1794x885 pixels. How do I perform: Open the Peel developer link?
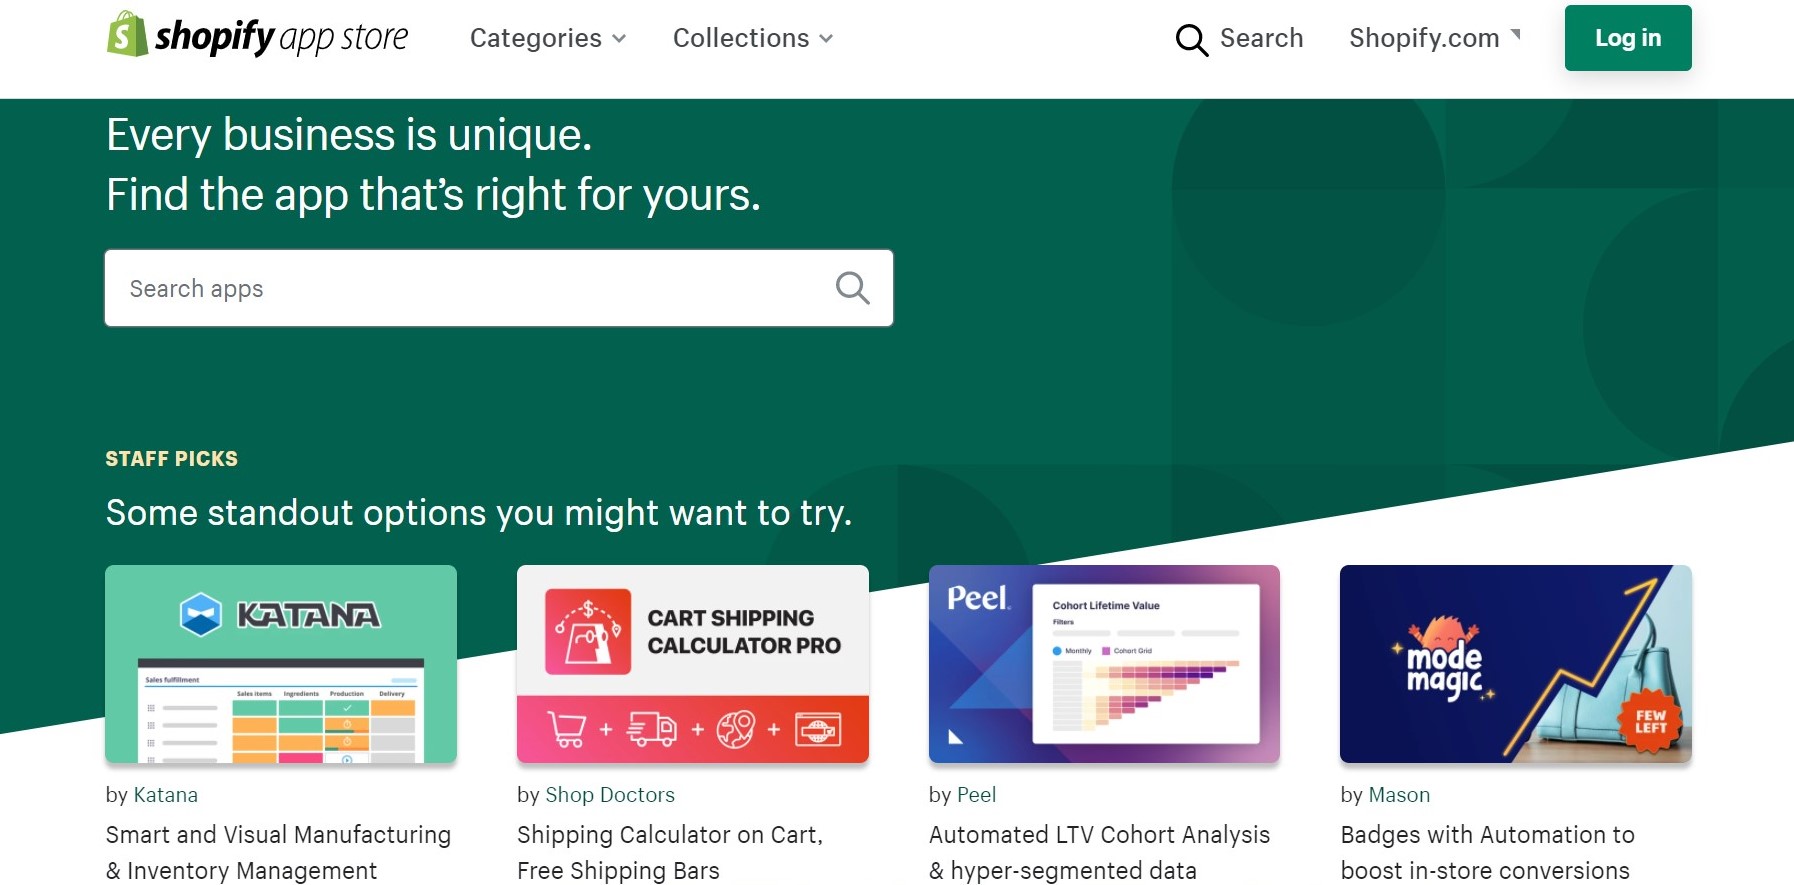coord(976,795)
